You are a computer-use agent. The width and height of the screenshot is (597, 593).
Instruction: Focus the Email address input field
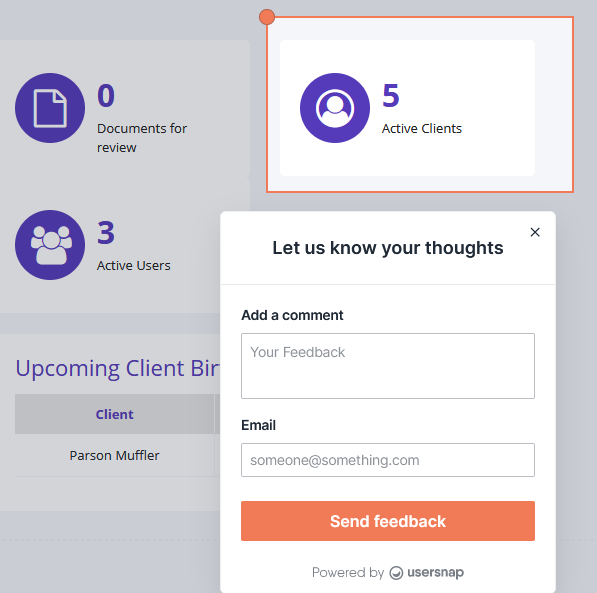point(388,460)
